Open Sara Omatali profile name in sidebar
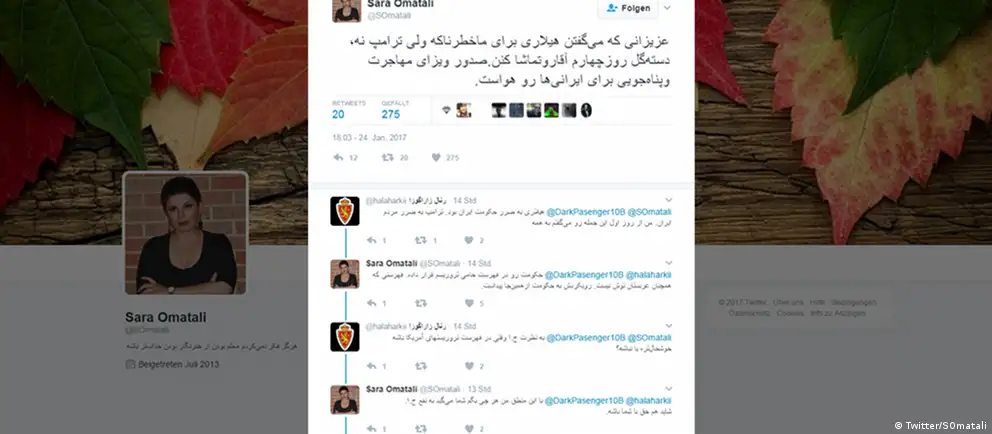This screenshot has width=992, height=434. pyautogui.click(x=165, y=317)
